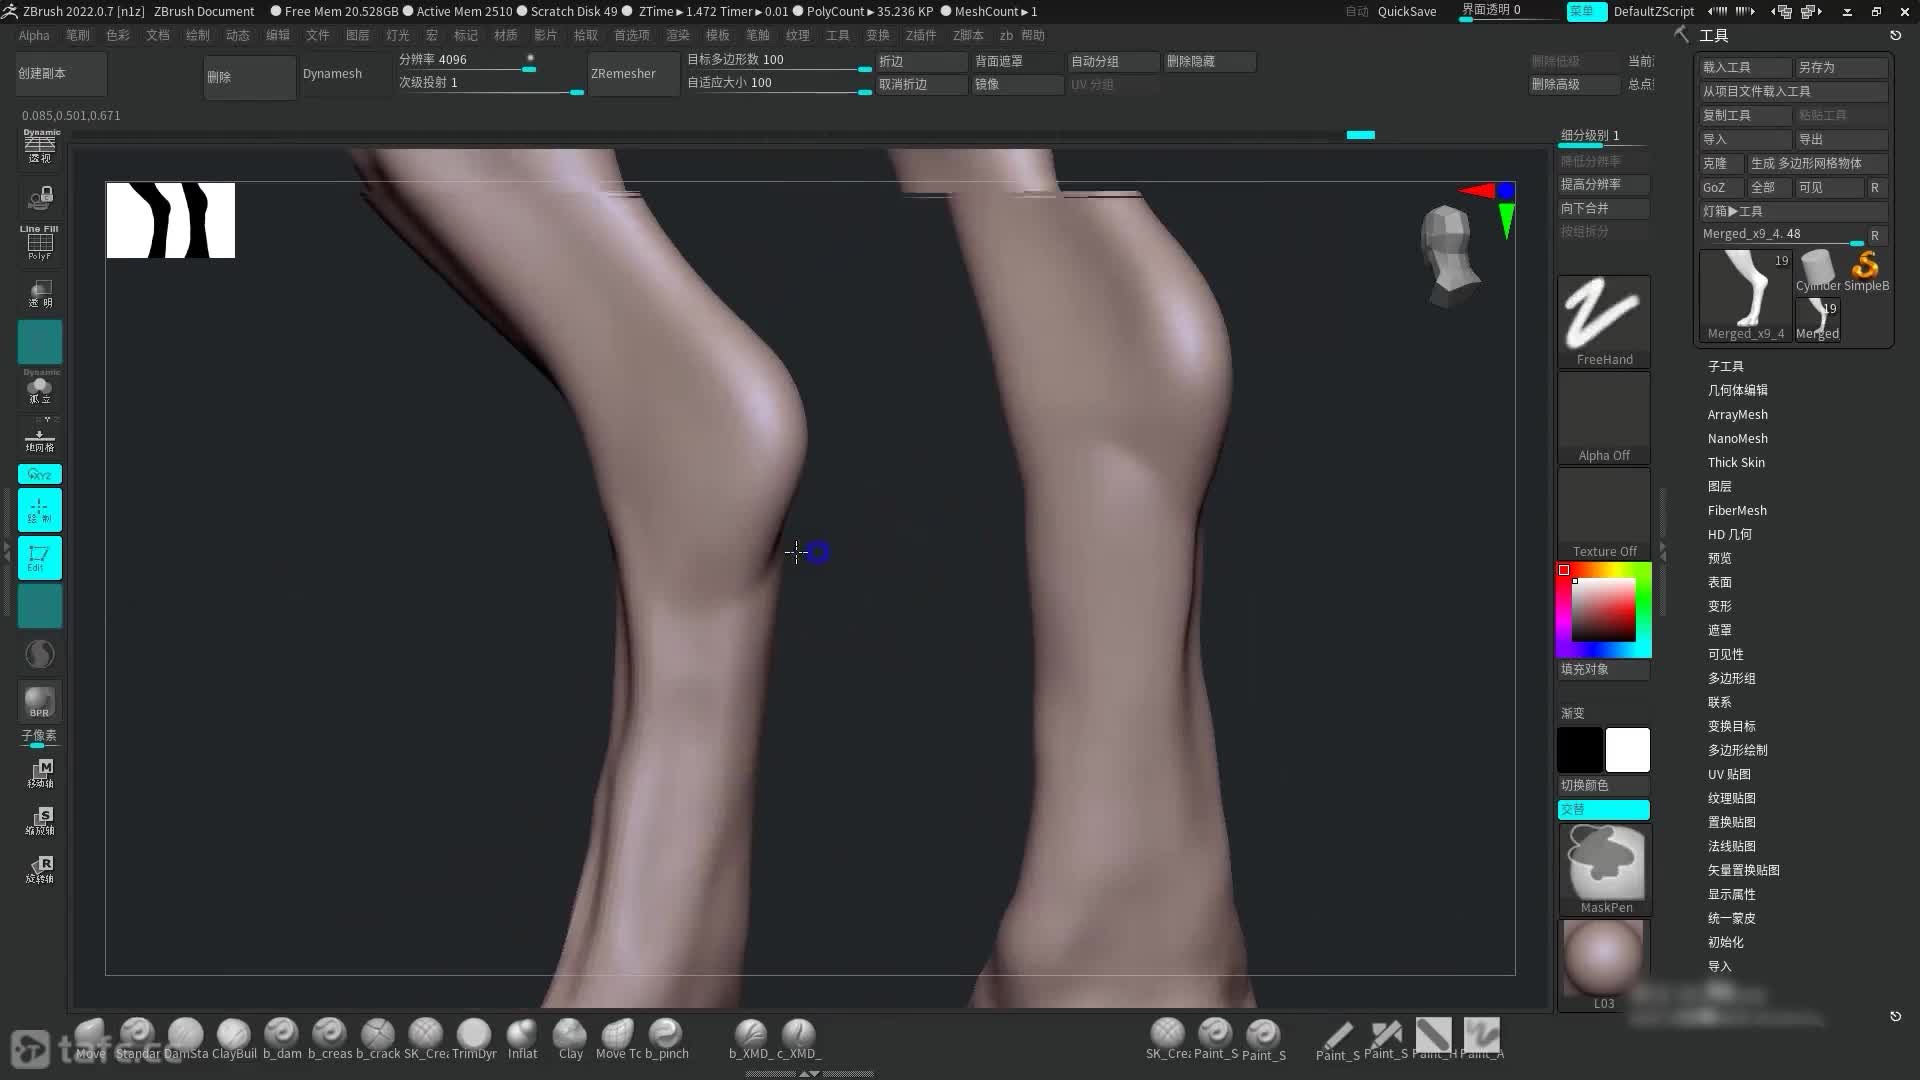
Task: Pick a color in the color picker square
Action: [x=1603, y=610]
